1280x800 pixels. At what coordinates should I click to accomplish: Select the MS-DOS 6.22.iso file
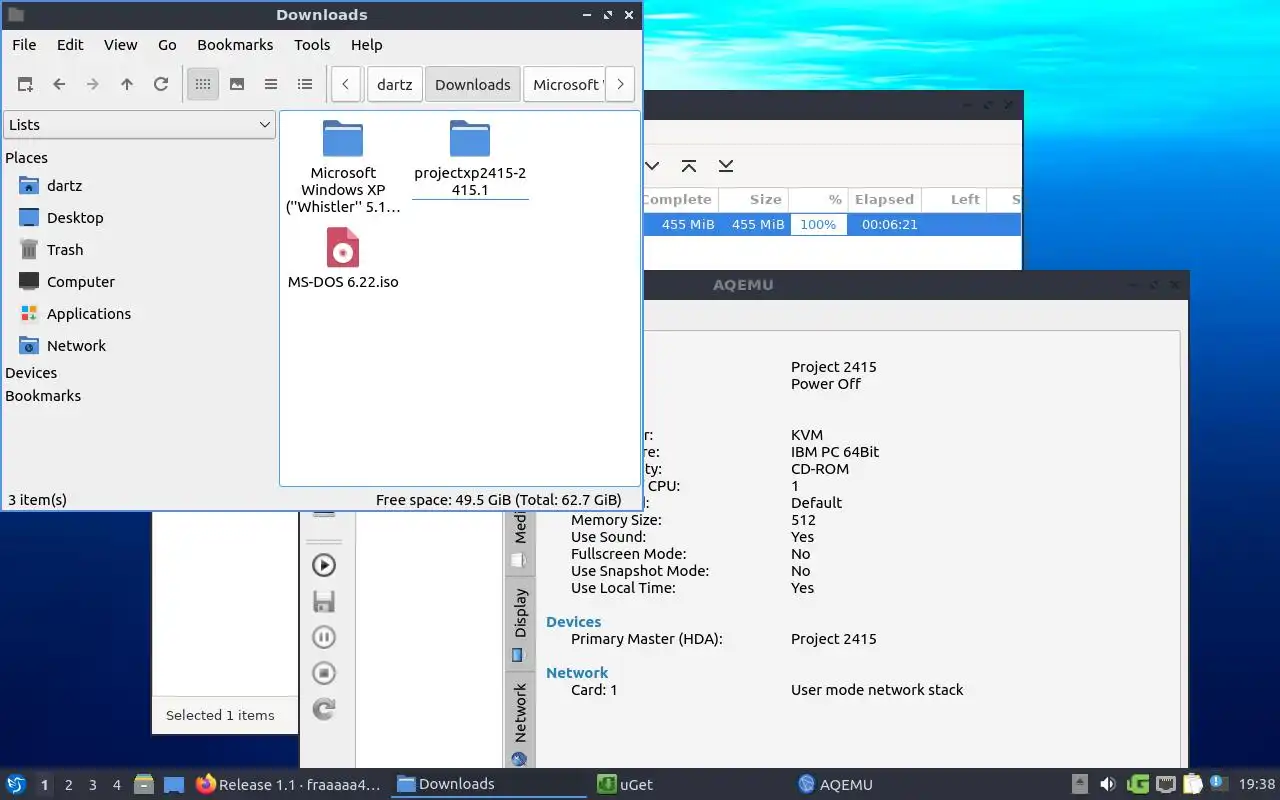tap(343, 259)
